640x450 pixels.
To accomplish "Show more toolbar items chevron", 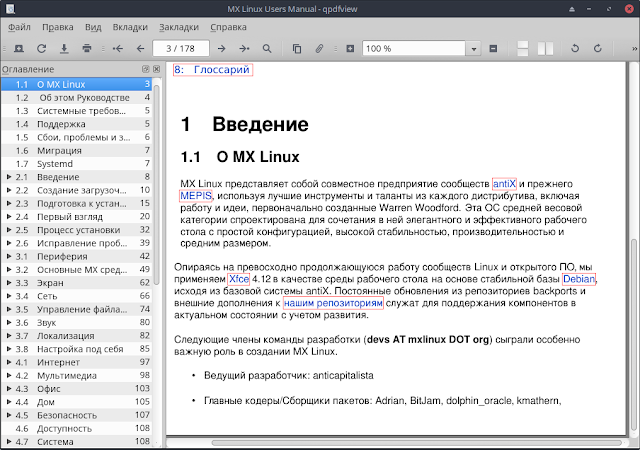I will [635, 49].
